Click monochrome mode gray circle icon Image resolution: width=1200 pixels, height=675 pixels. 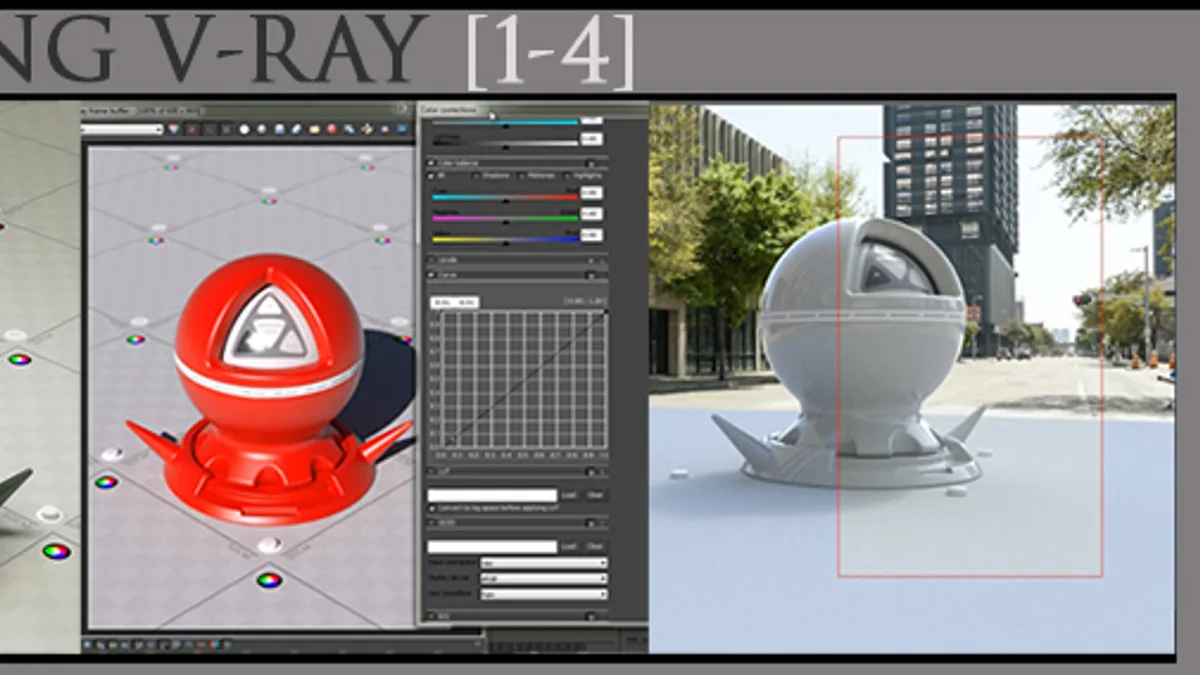pos(261,129)
